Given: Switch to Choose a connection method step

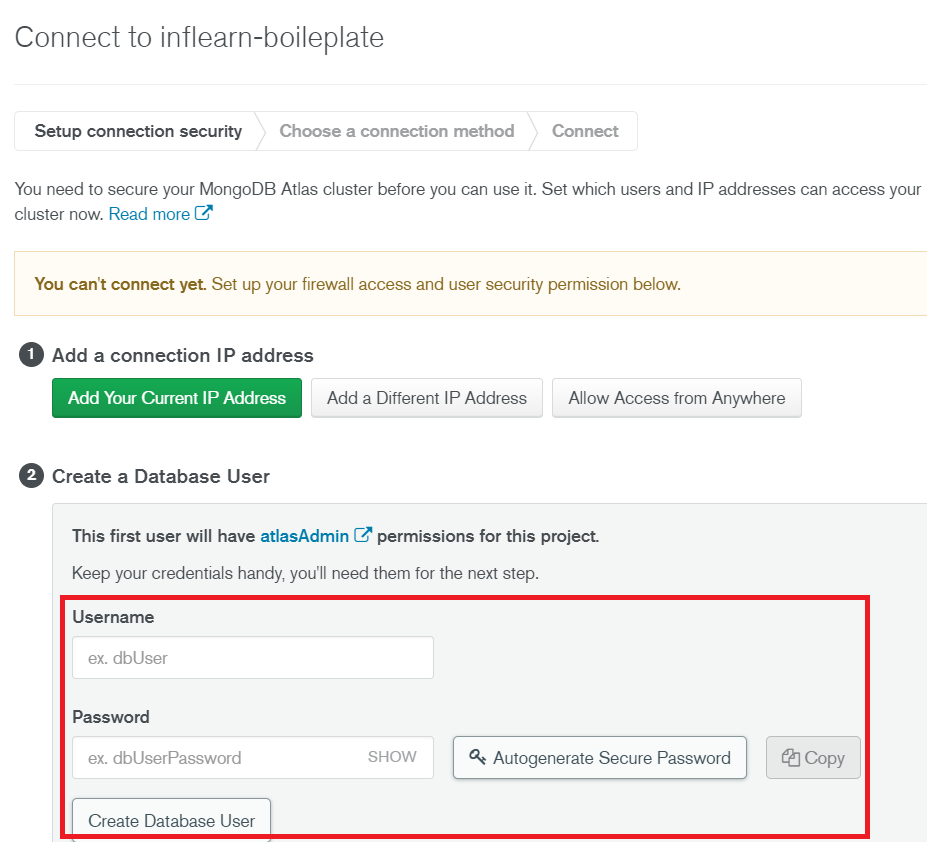Looking at the screenshot, I should pos(397,131).
